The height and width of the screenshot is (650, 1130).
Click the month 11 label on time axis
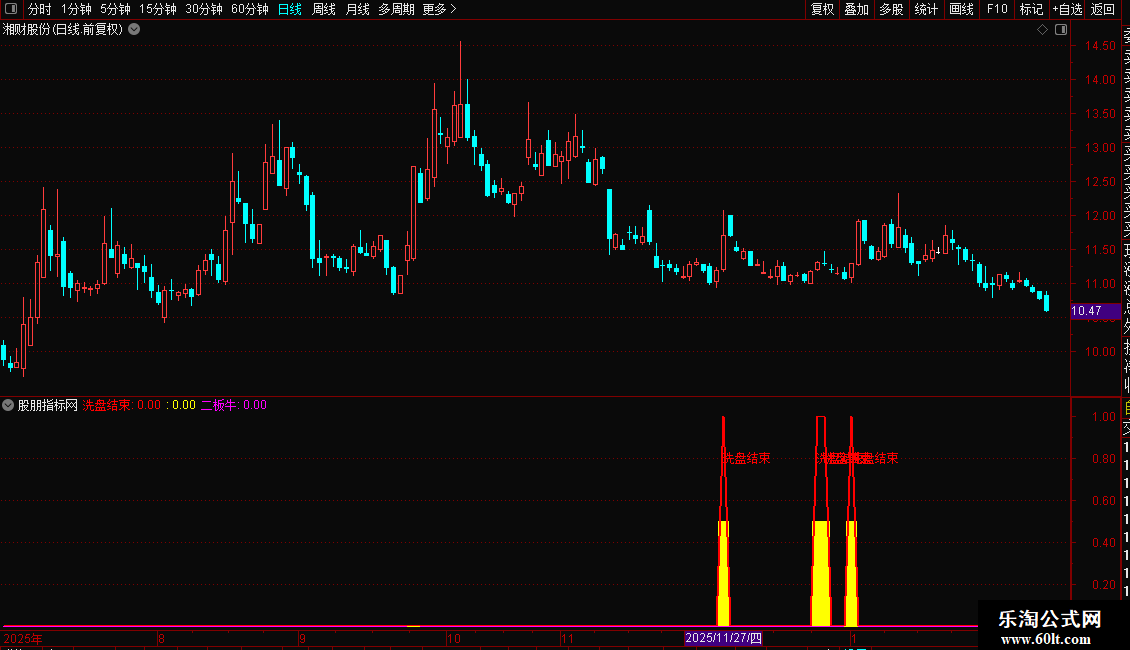tap(567, 638)
